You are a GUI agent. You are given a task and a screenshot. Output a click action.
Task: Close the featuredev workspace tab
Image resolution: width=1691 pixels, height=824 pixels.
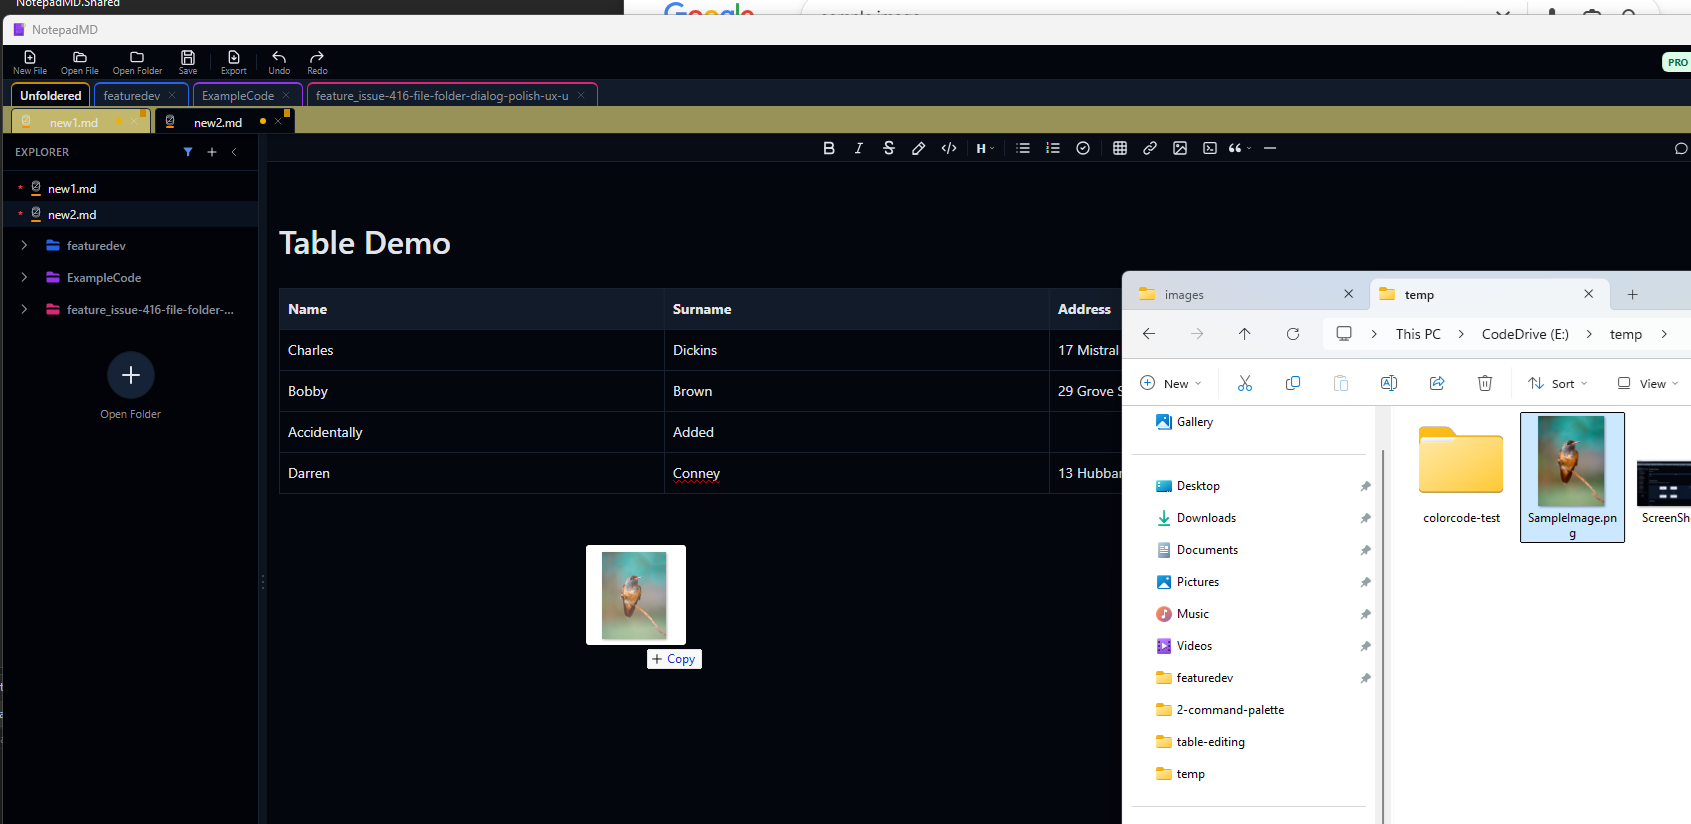point(172,95)
